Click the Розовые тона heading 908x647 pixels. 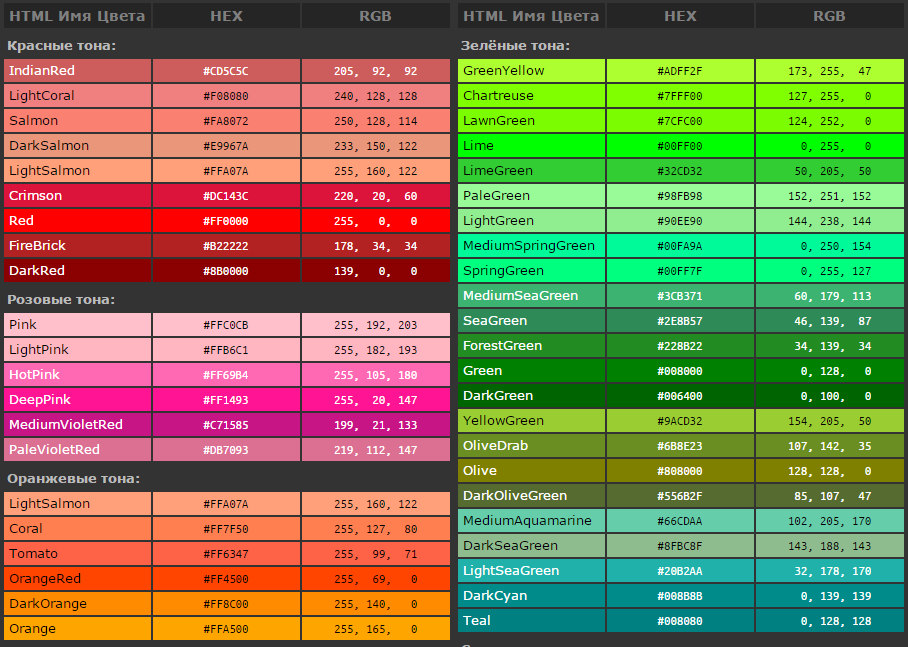[x=61, y=299]
